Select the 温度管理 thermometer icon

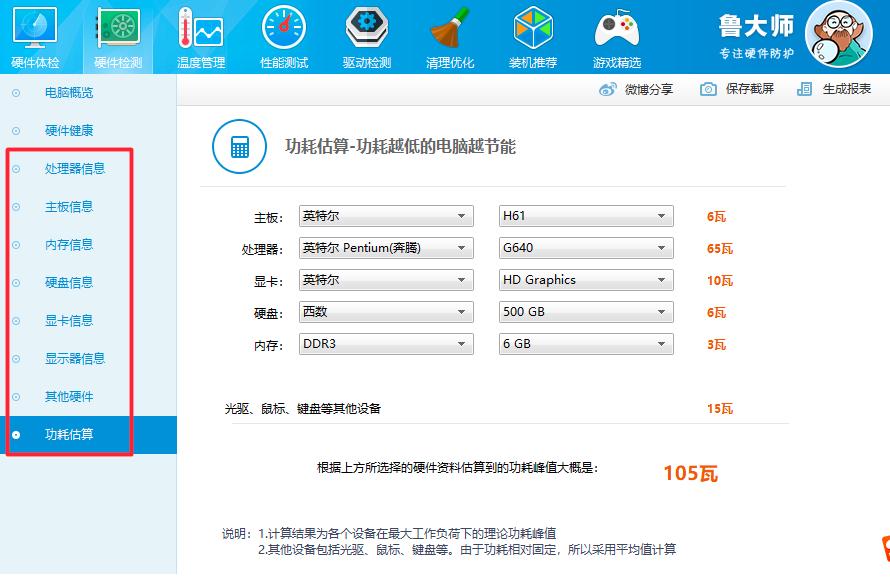point(201,30)
